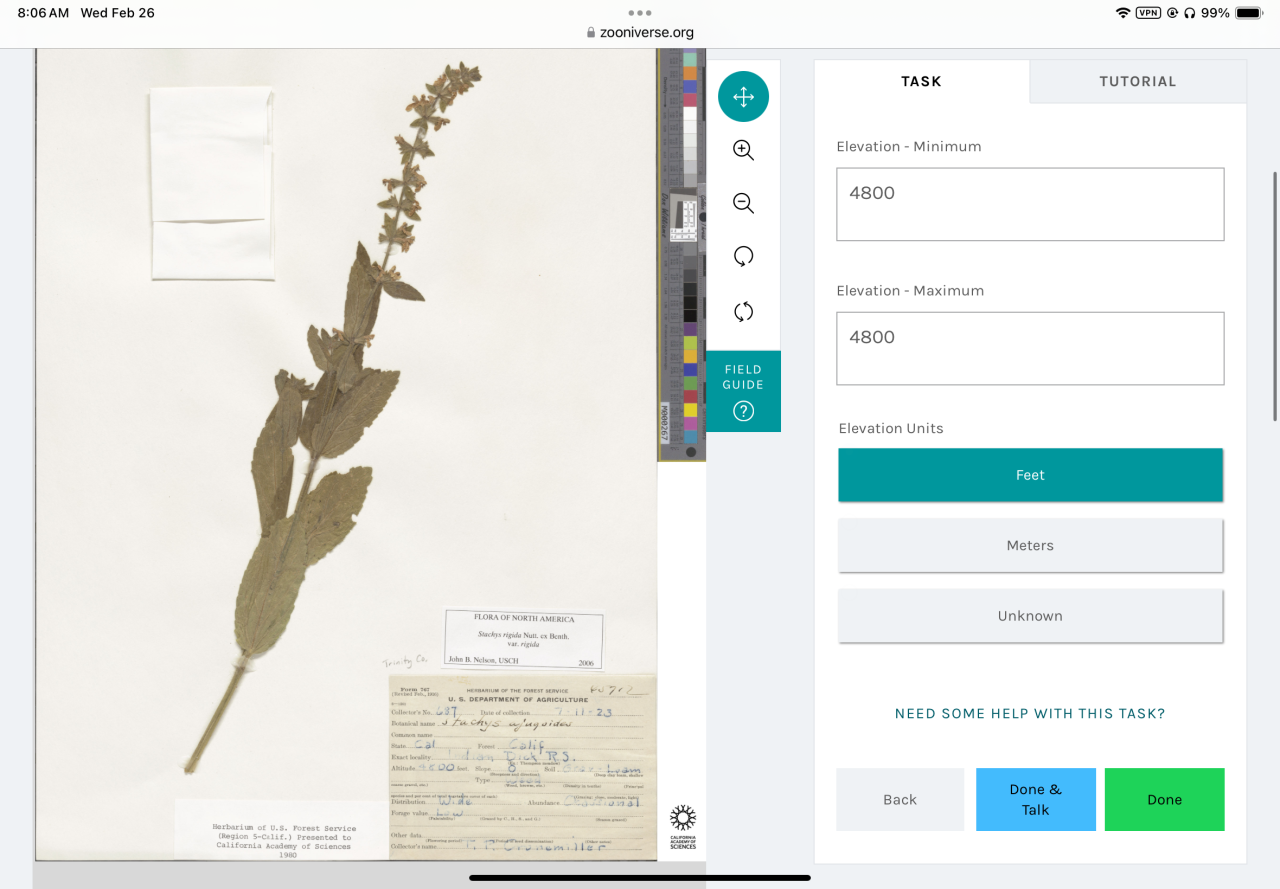This screenshot has width=1280, height=889.
Task: Edit the Elevation - Maximum field
Action: (1030, 348)
